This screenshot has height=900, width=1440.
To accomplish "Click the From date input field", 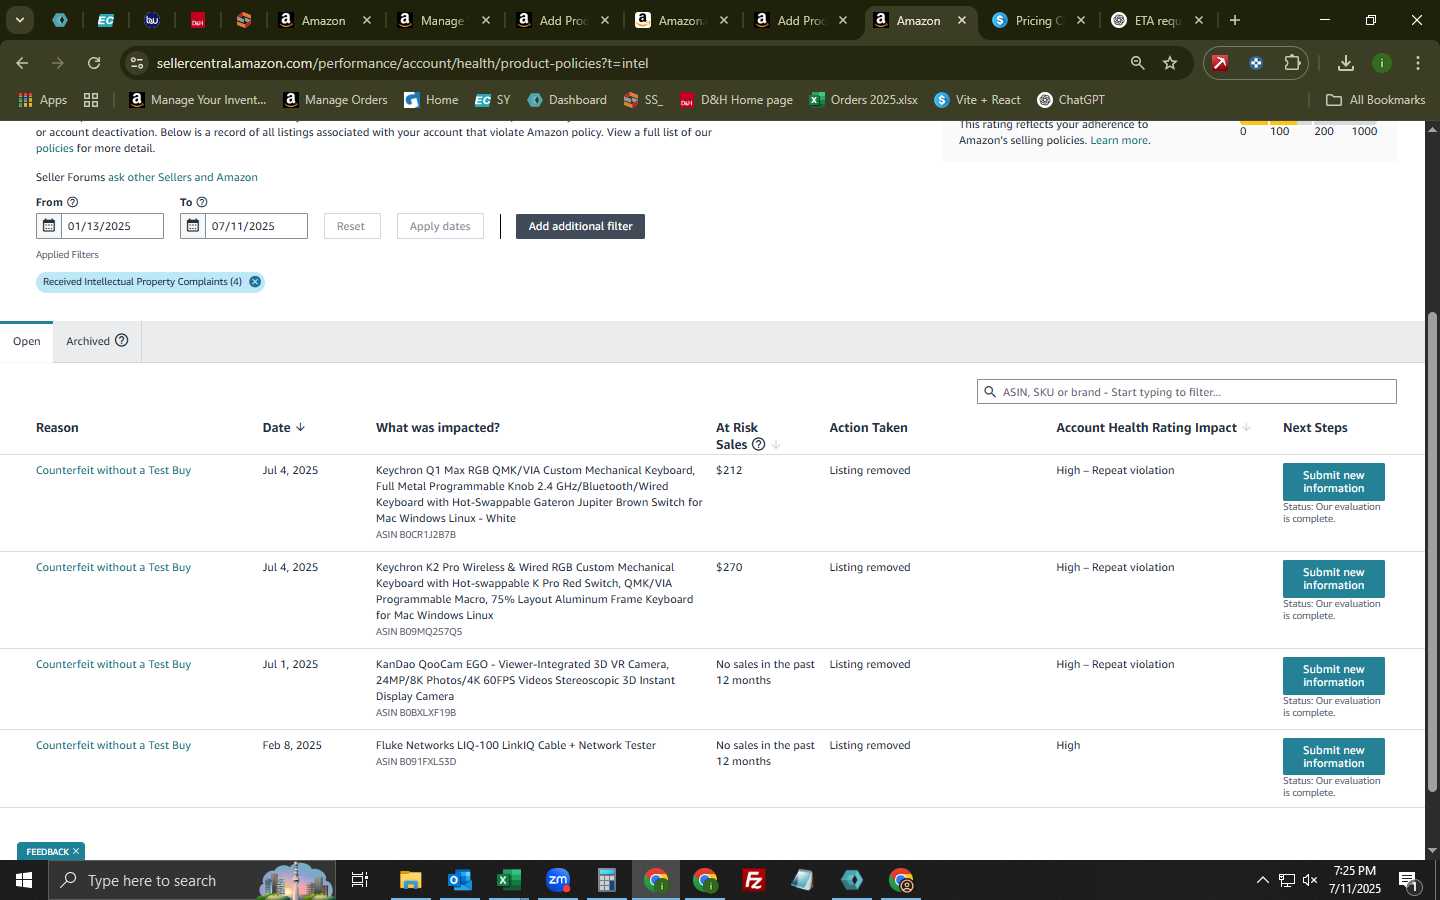I will [x=111, y=226].
